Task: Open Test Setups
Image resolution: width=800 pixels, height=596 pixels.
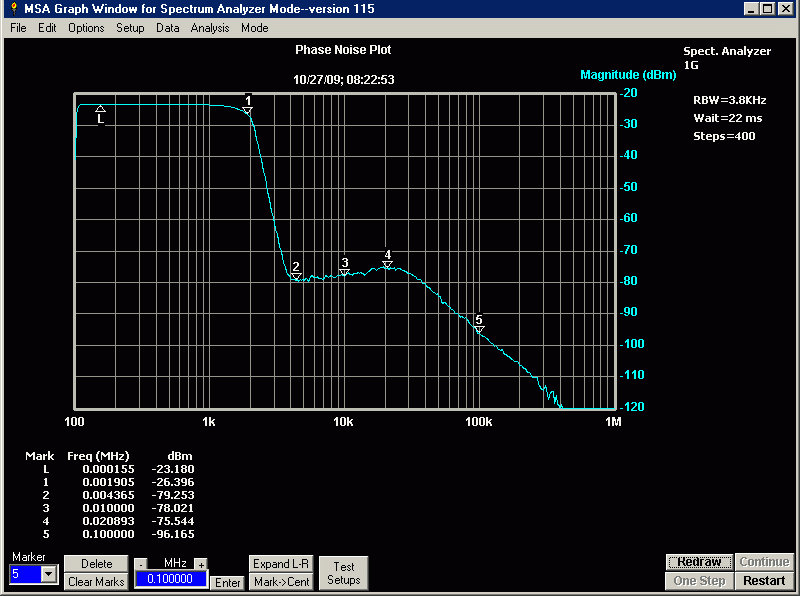Action: (343, 573)
